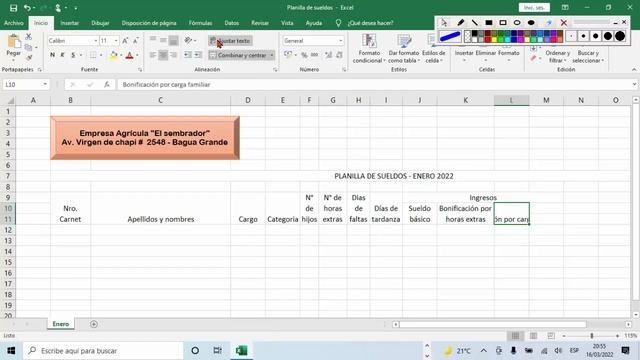The width and height of the screenshot is (640, 360).
Task: Increase font size with large A icon
Action: point(125,40)
